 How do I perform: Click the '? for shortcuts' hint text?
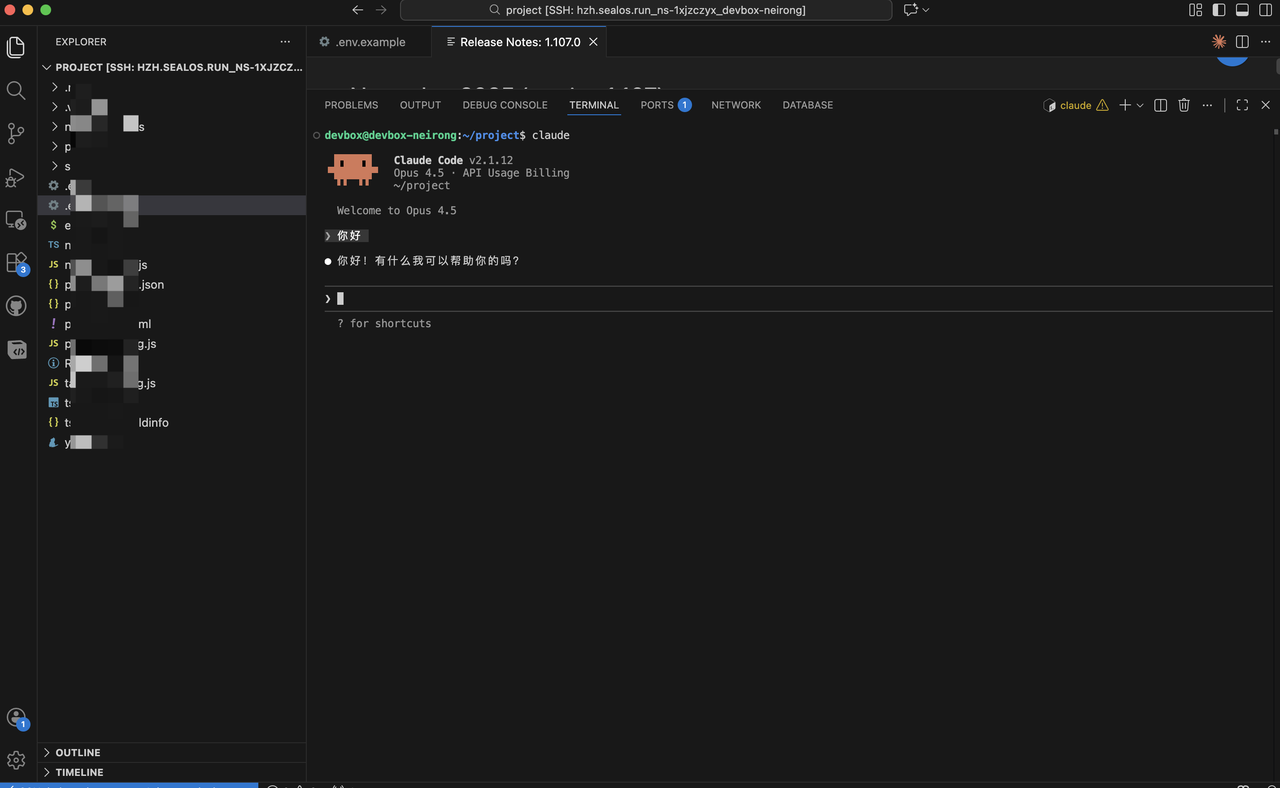[x=384, y=323]
